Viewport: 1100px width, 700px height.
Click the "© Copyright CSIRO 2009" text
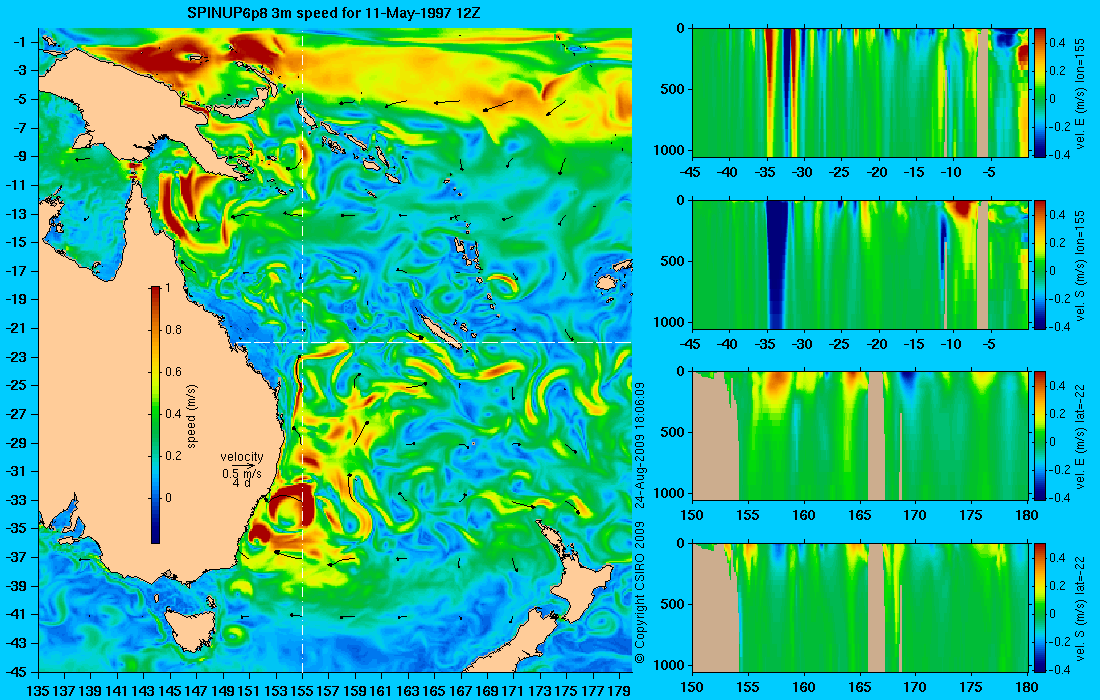[639, 594]
